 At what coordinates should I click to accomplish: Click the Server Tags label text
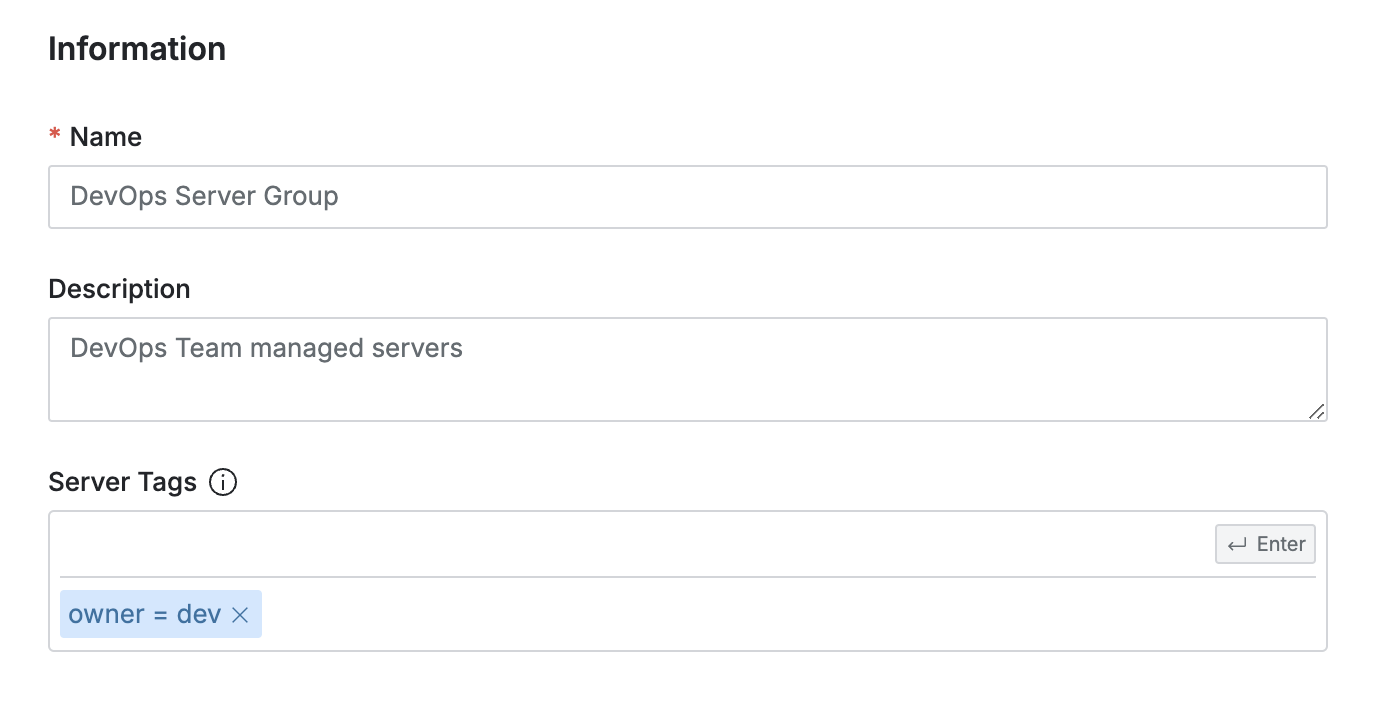point(123,483)
